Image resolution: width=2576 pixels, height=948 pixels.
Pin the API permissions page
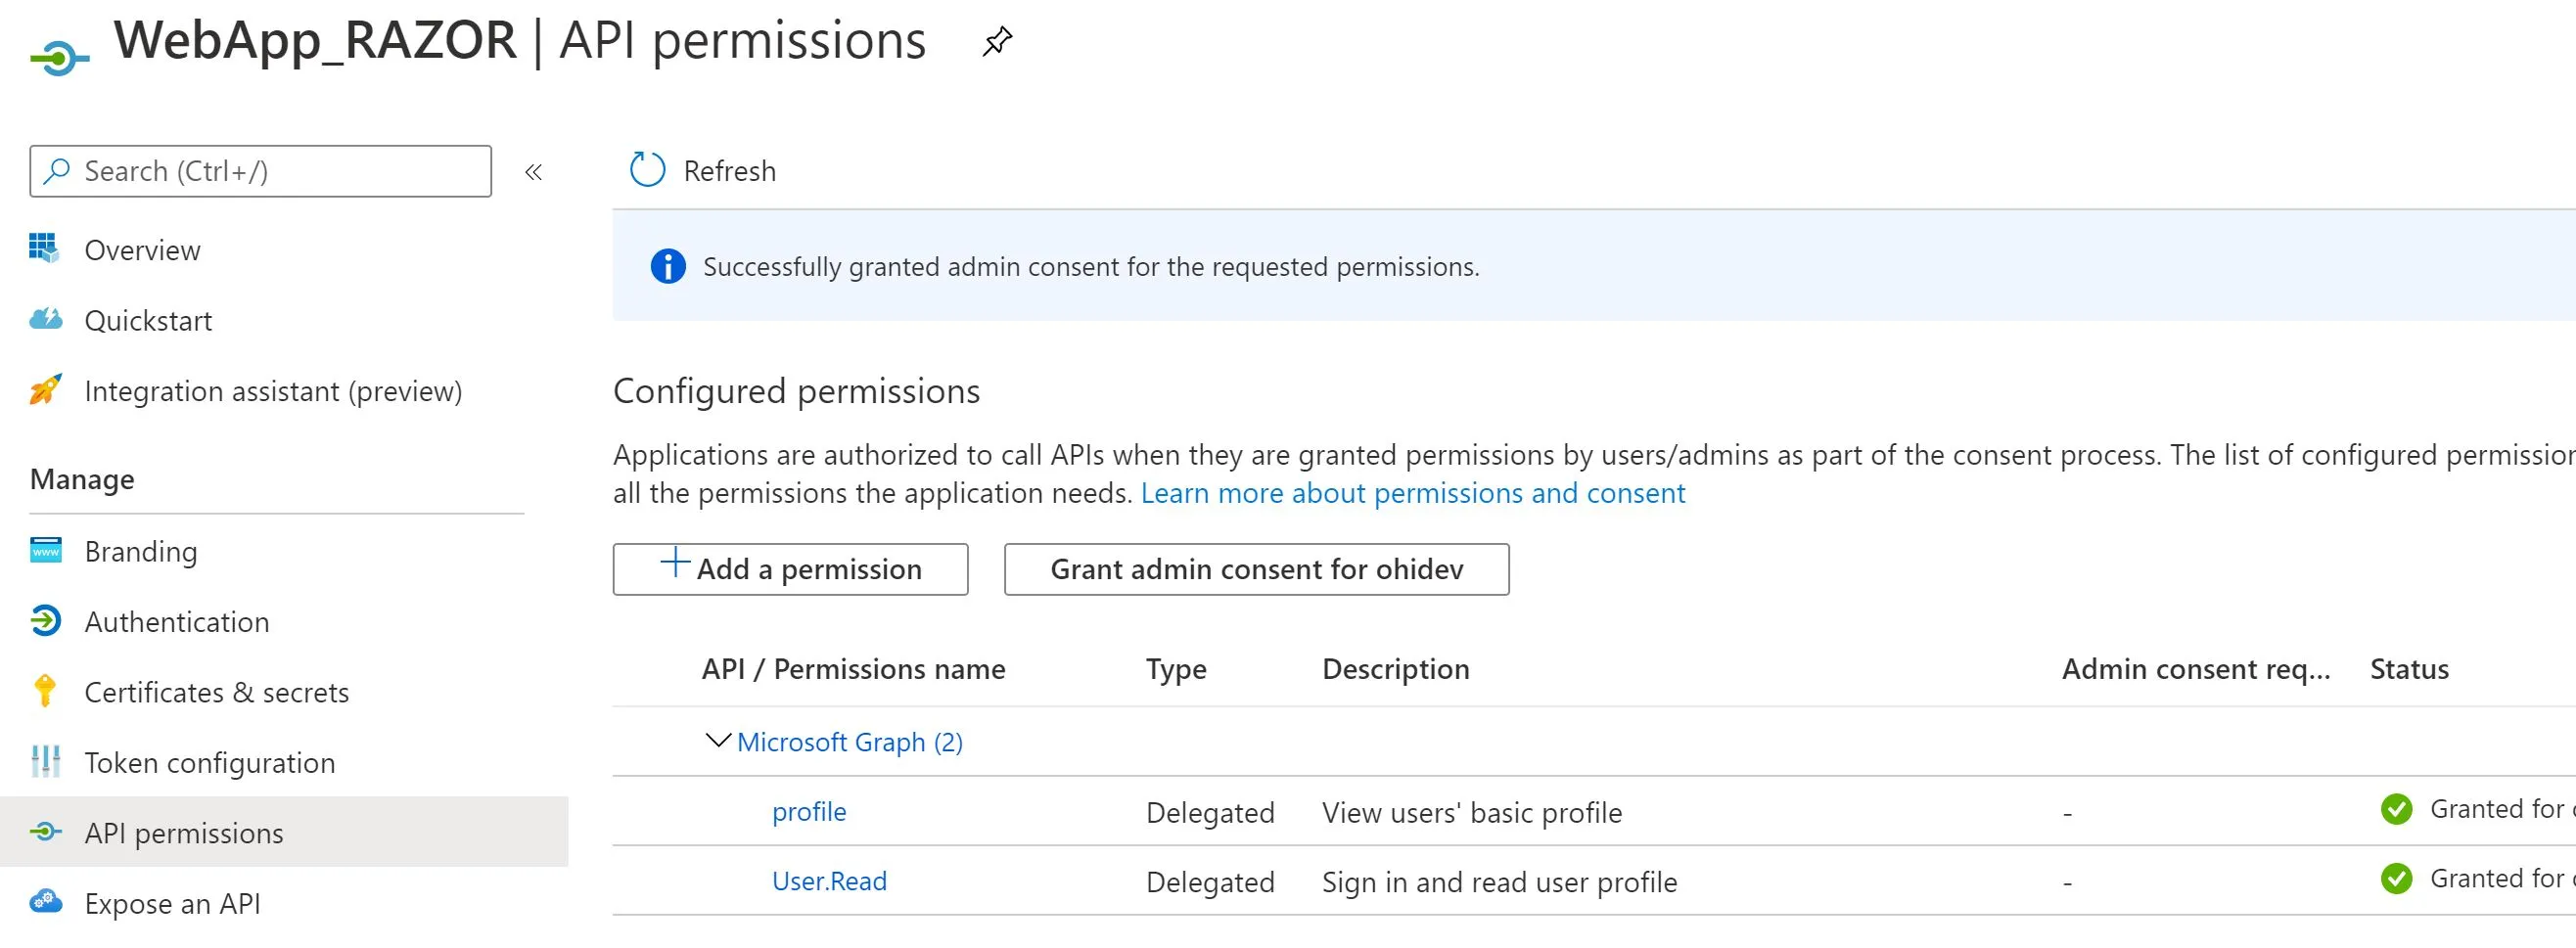coord(997,42)
